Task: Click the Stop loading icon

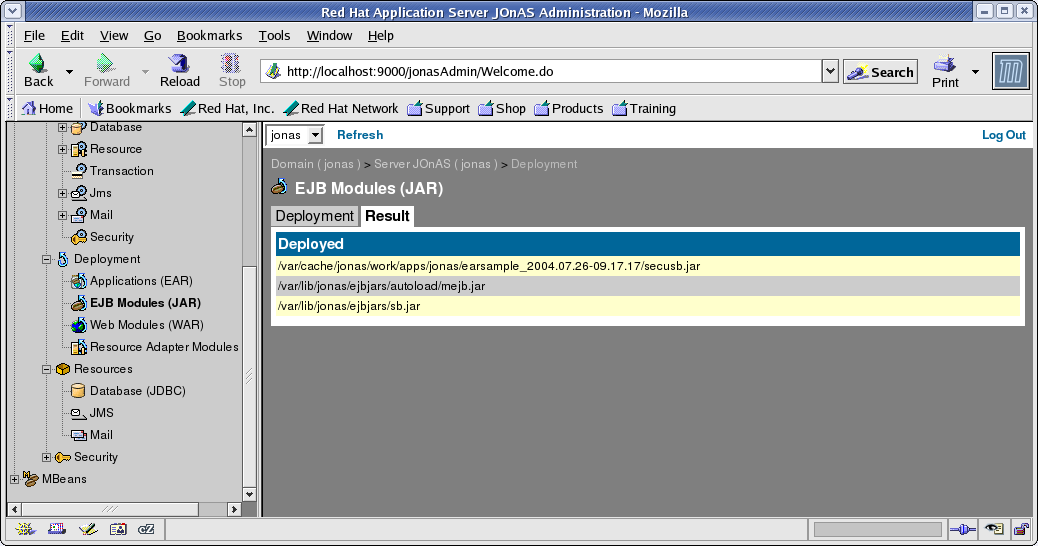Action: coord(230,63)
